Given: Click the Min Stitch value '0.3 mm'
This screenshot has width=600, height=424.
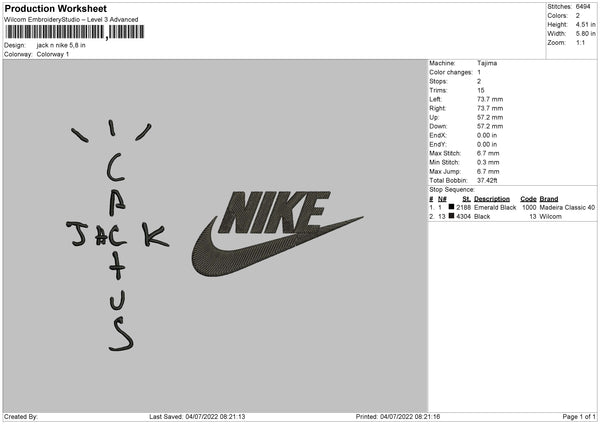Looking at the screenshot, I should pyautogui.click(x=488, y=162).
